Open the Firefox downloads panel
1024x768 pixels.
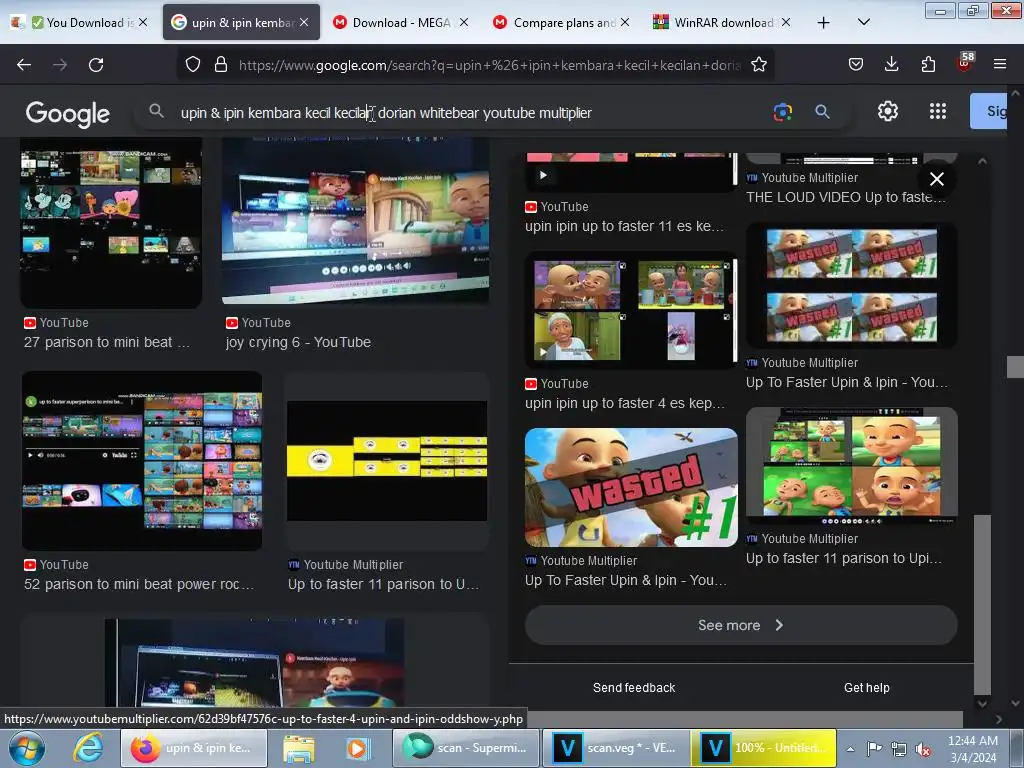point(891,64)
